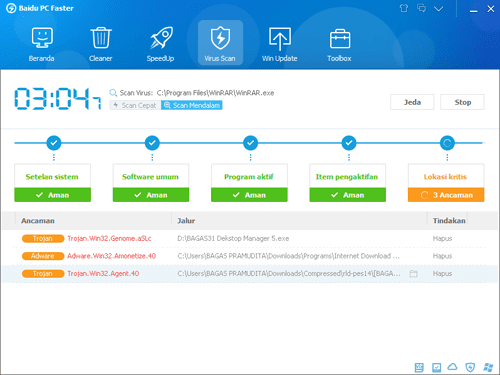Click the magnifier icon beside Scan Virus
Viewport: 500px width, 375px height.
[113, 93]
